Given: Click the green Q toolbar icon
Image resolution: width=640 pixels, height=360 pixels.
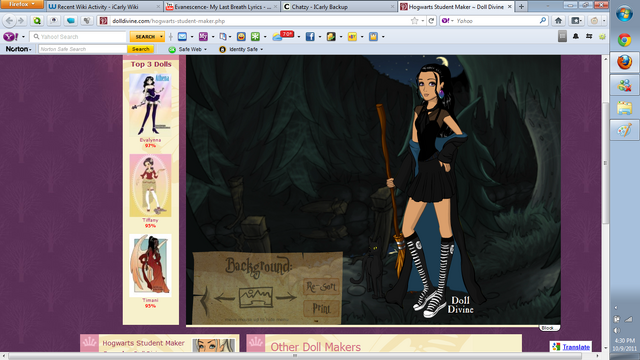Looking at the screenshot, I should tap(37, 20).
